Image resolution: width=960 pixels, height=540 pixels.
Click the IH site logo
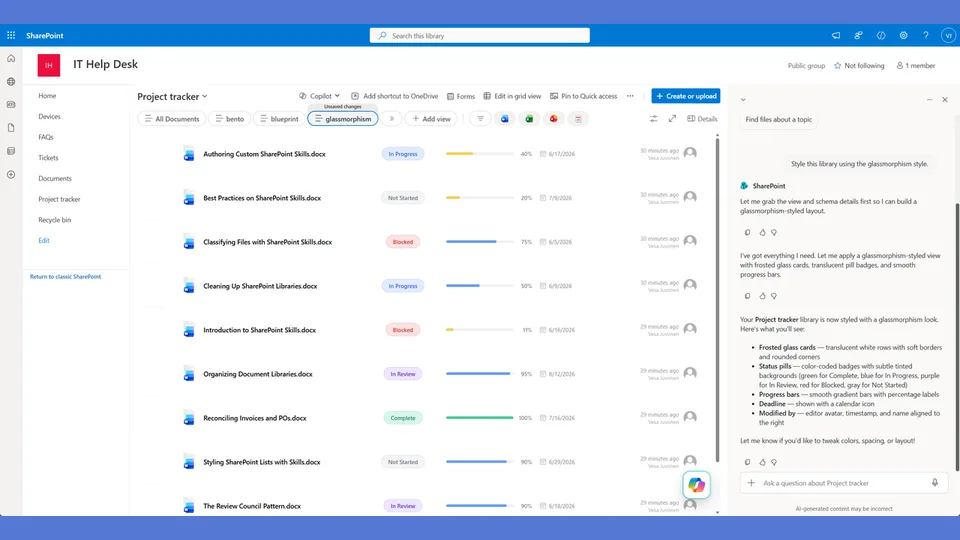49,66
